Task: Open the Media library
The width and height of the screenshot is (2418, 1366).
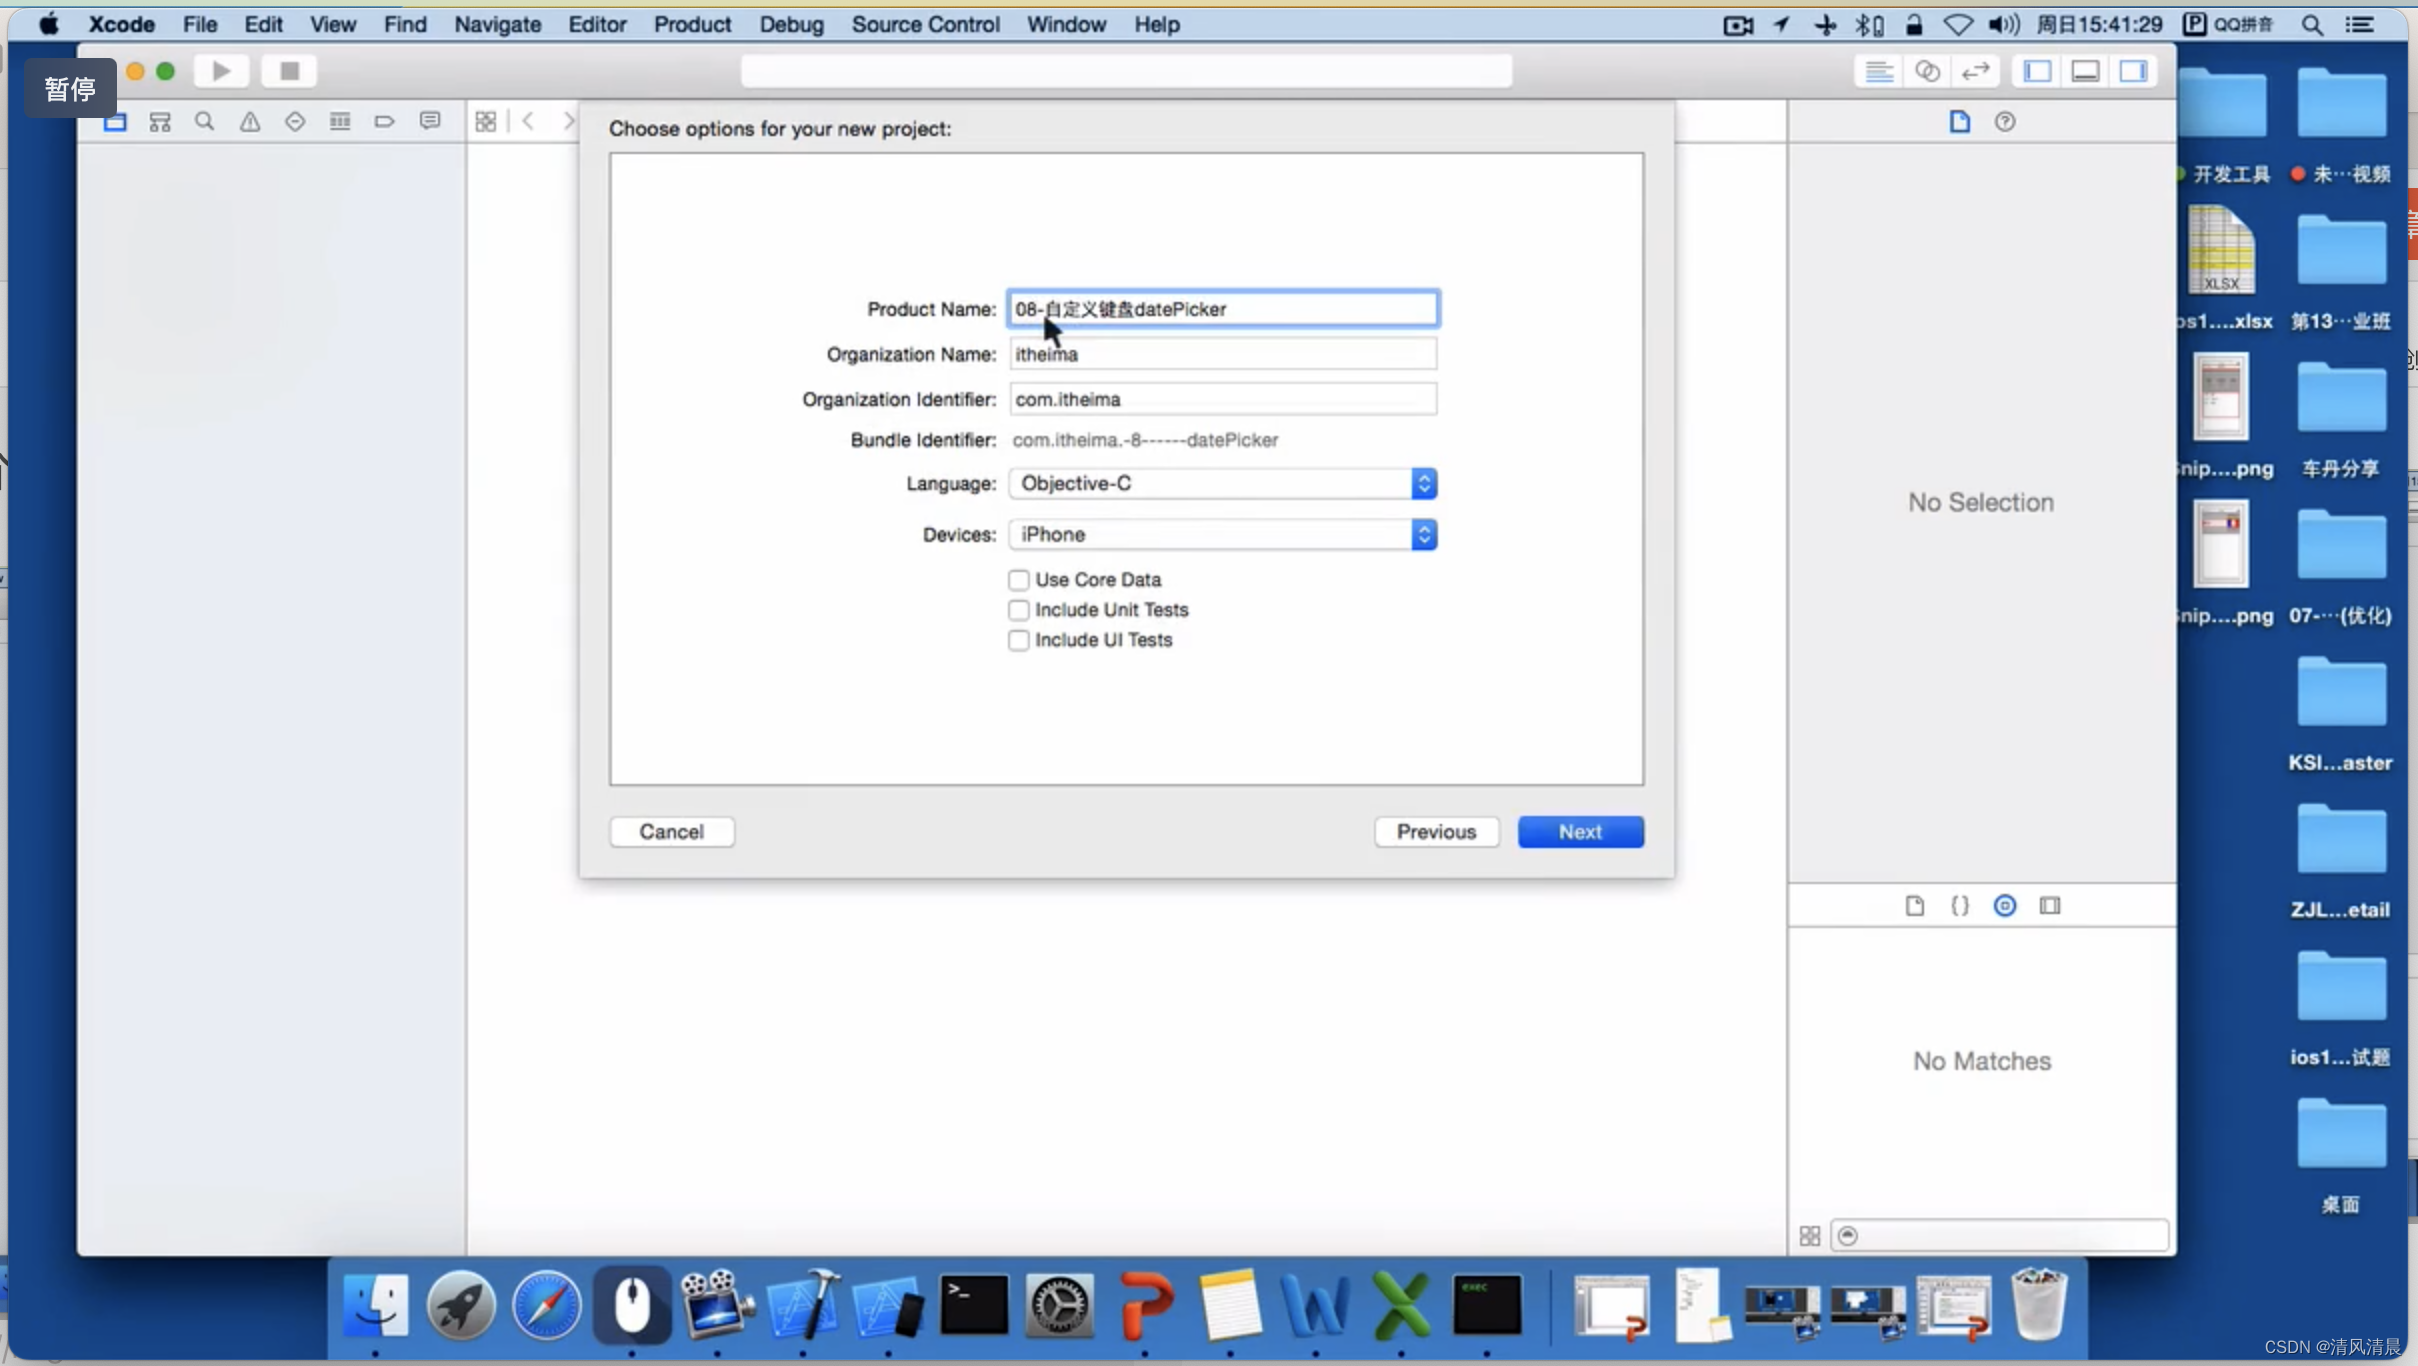Action: point(2050,906)
